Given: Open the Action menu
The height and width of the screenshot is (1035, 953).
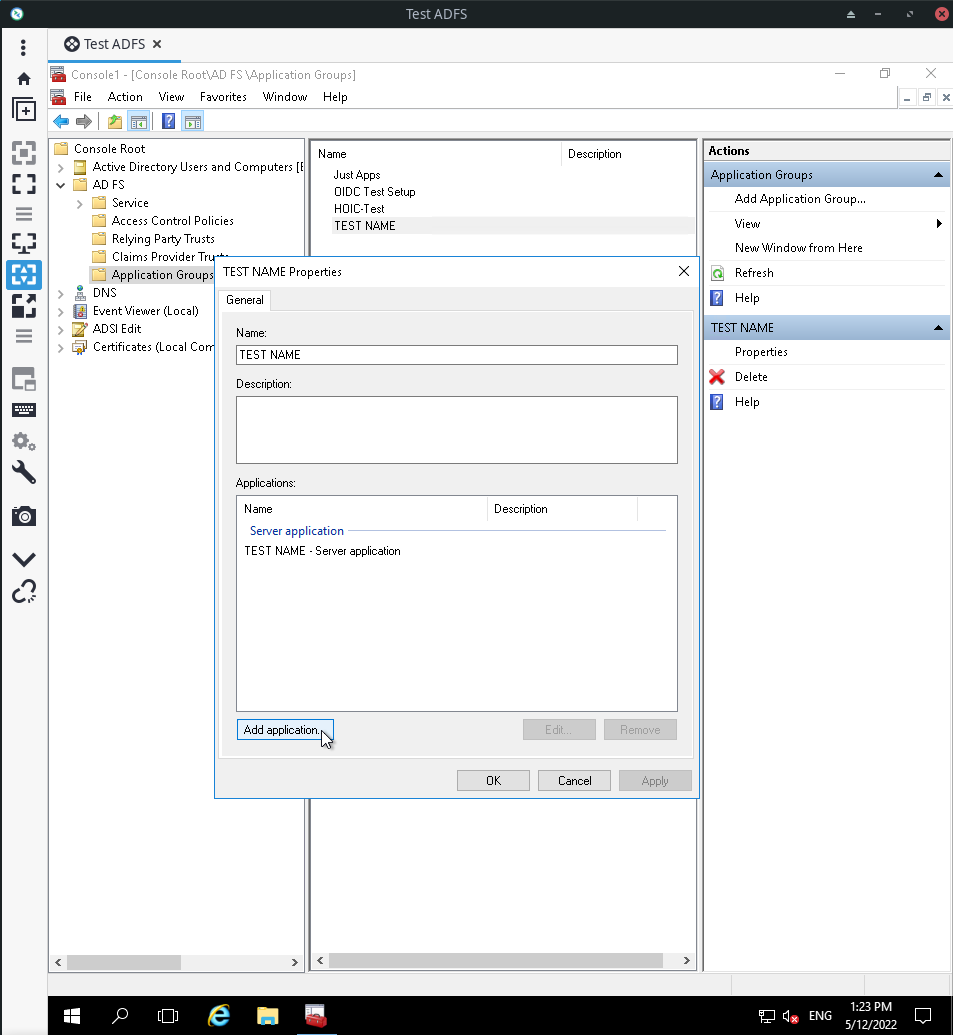Looking at the screenshot, I should click(125, 97).
